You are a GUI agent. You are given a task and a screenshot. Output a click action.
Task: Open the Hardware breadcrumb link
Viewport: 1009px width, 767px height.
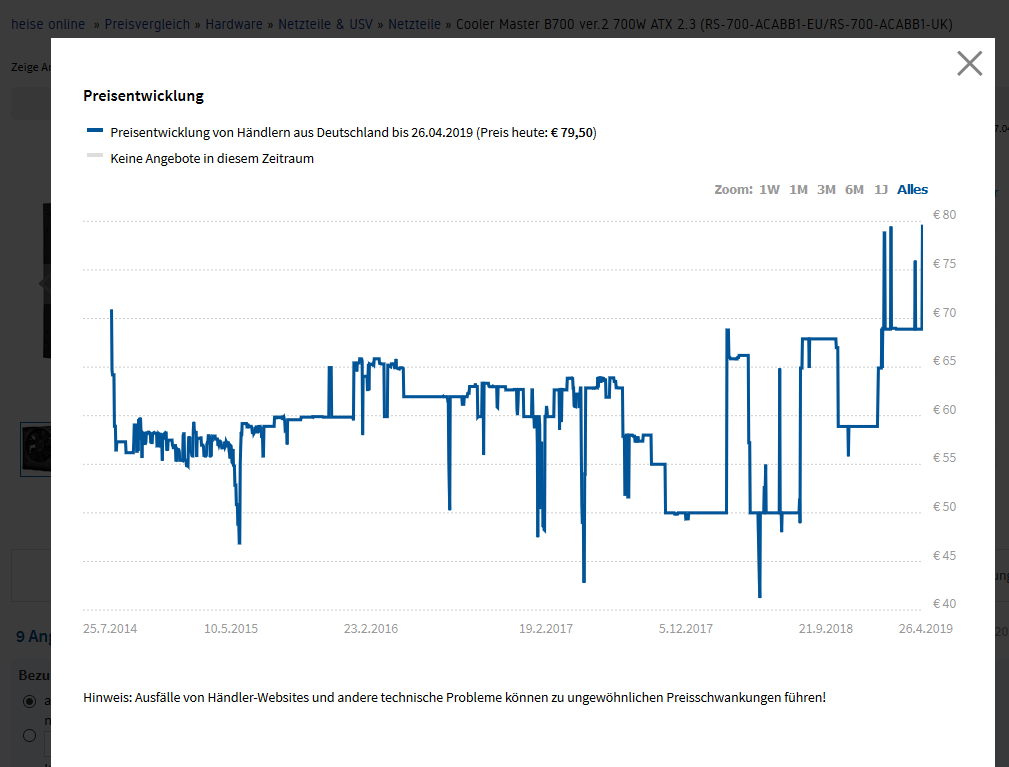coord(234,24)
